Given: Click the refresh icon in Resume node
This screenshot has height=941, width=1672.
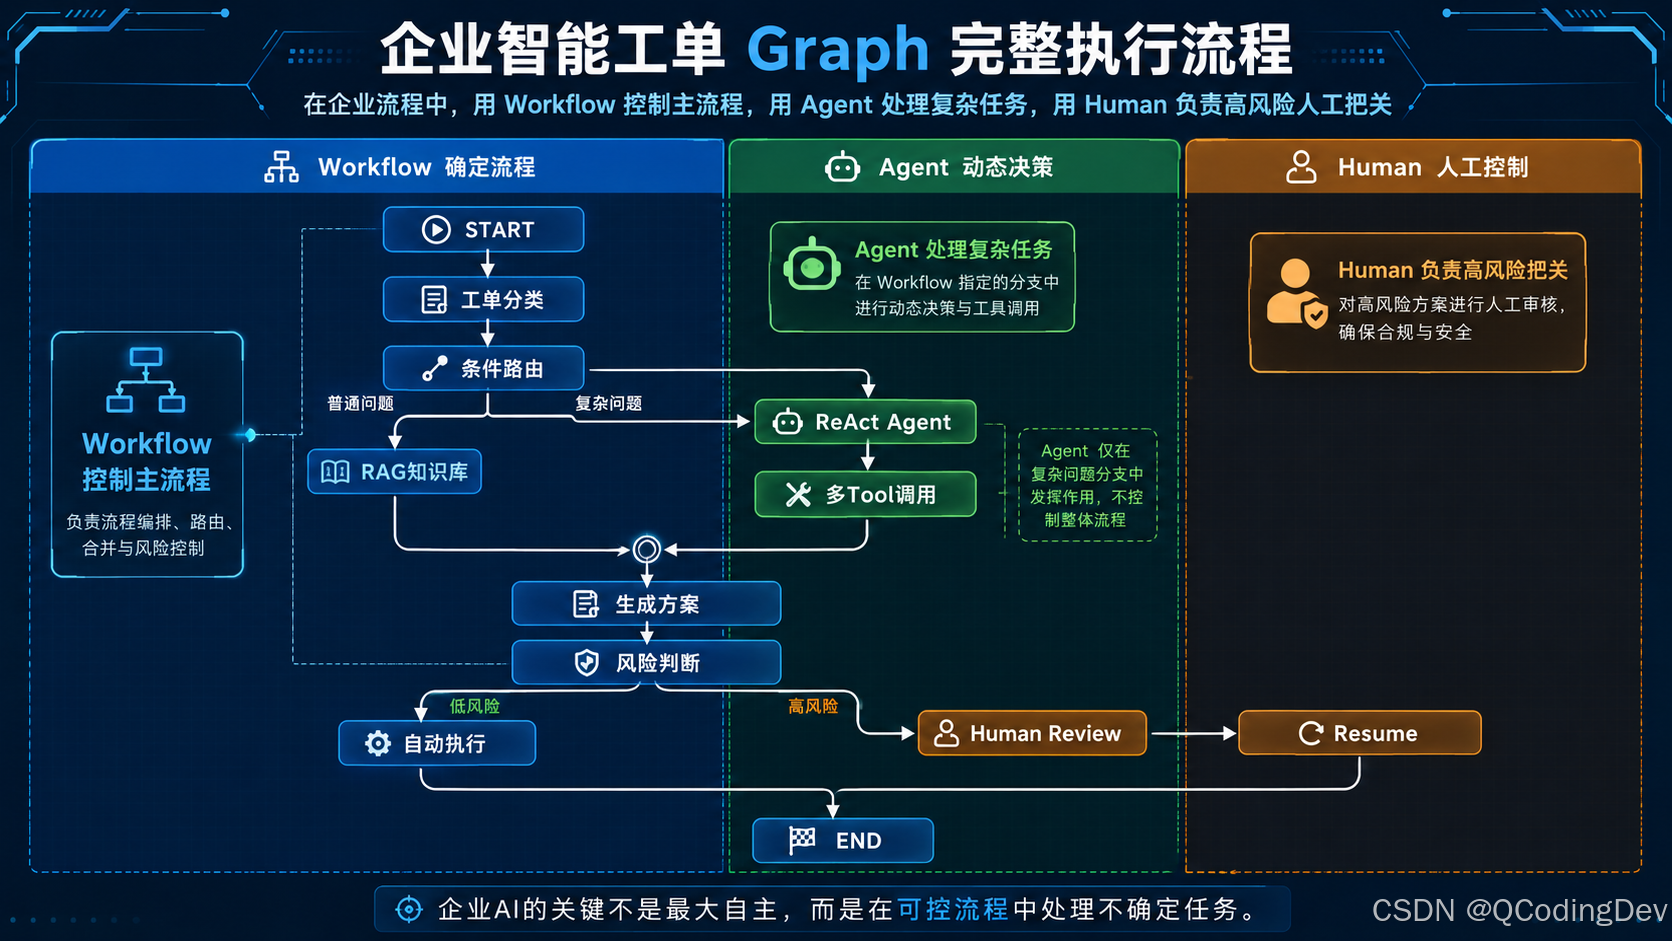Looking at the screenshot, I should tap(1311, 734).
